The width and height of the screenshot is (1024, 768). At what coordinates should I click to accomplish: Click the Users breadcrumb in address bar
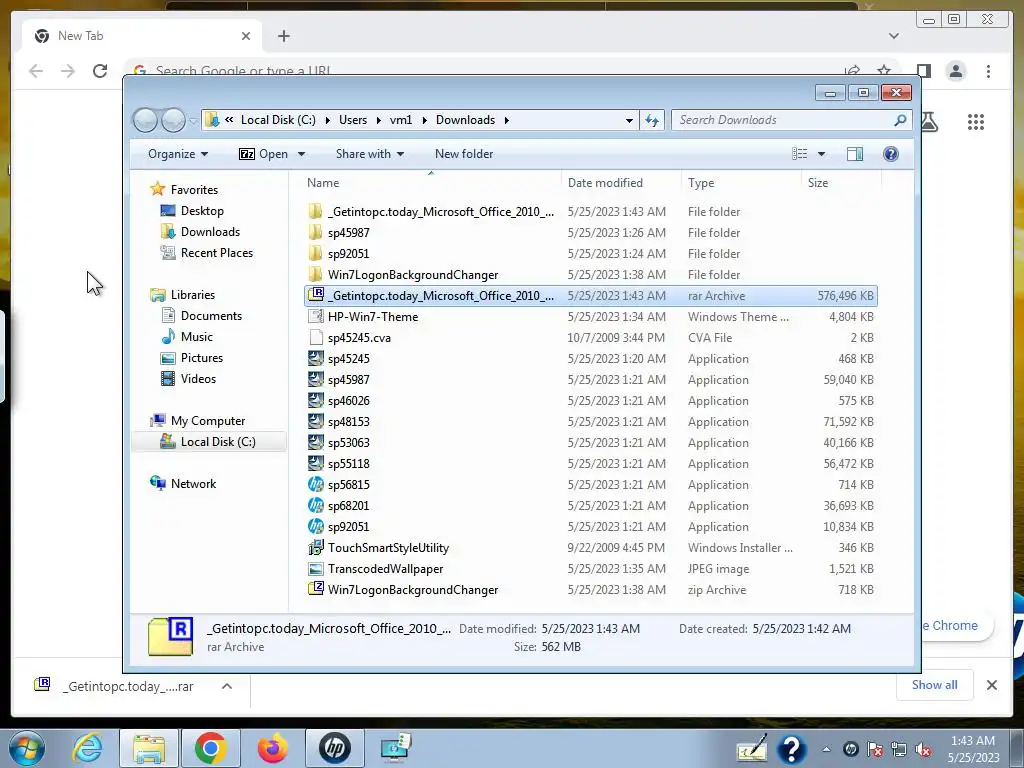(x=353, y=120)
